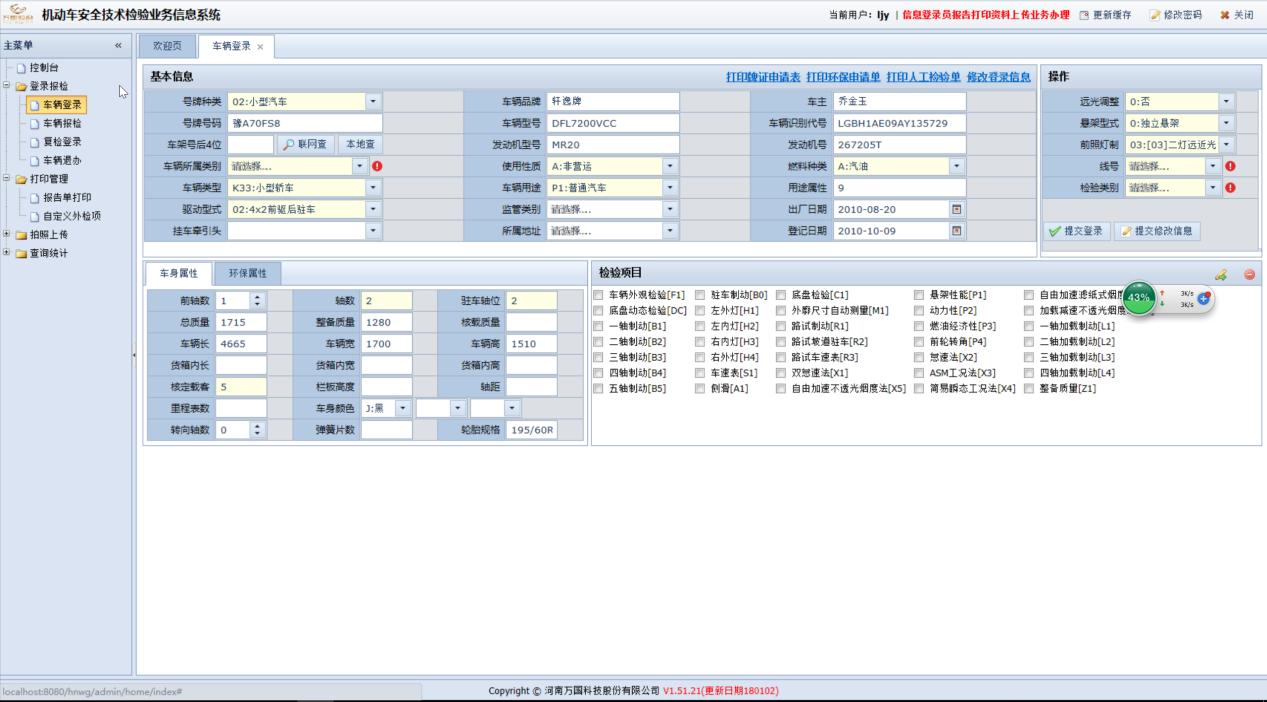
Task: Click the brush icon in 检验项目 header
Action: tap(1220, 274)
